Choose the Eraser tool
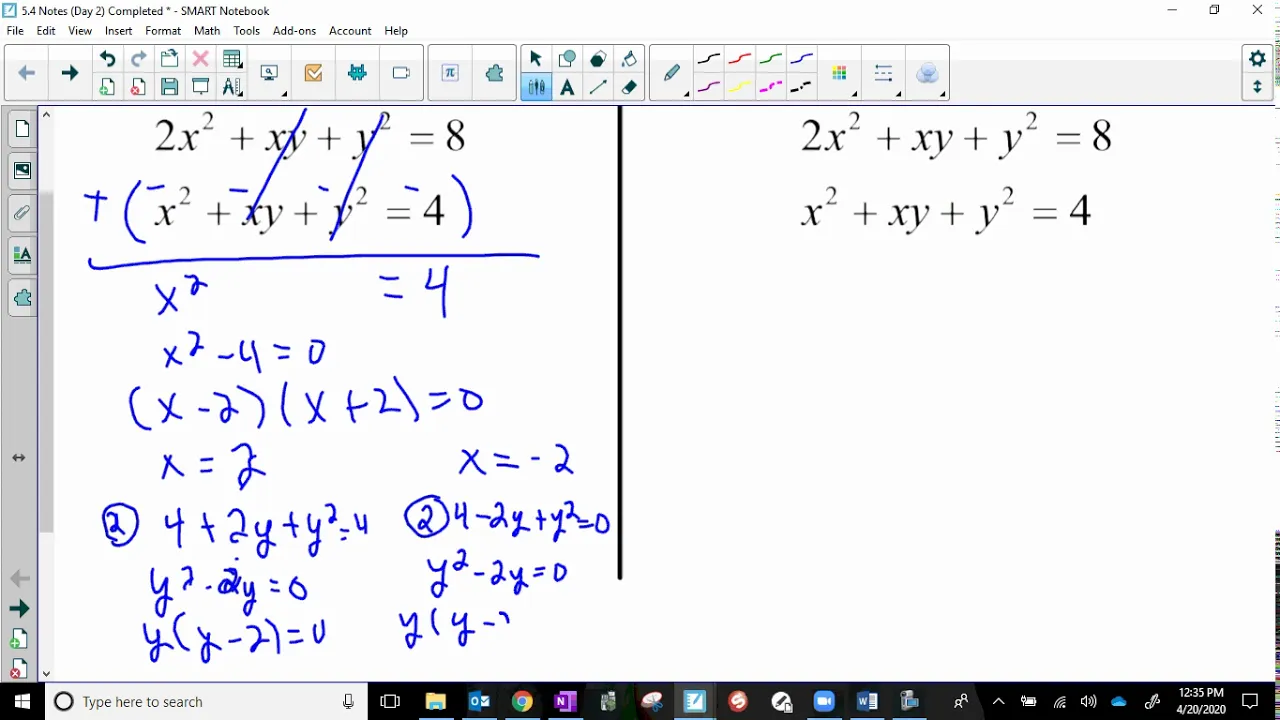The height and width of the screenshot is (720, 1280). 629,87
